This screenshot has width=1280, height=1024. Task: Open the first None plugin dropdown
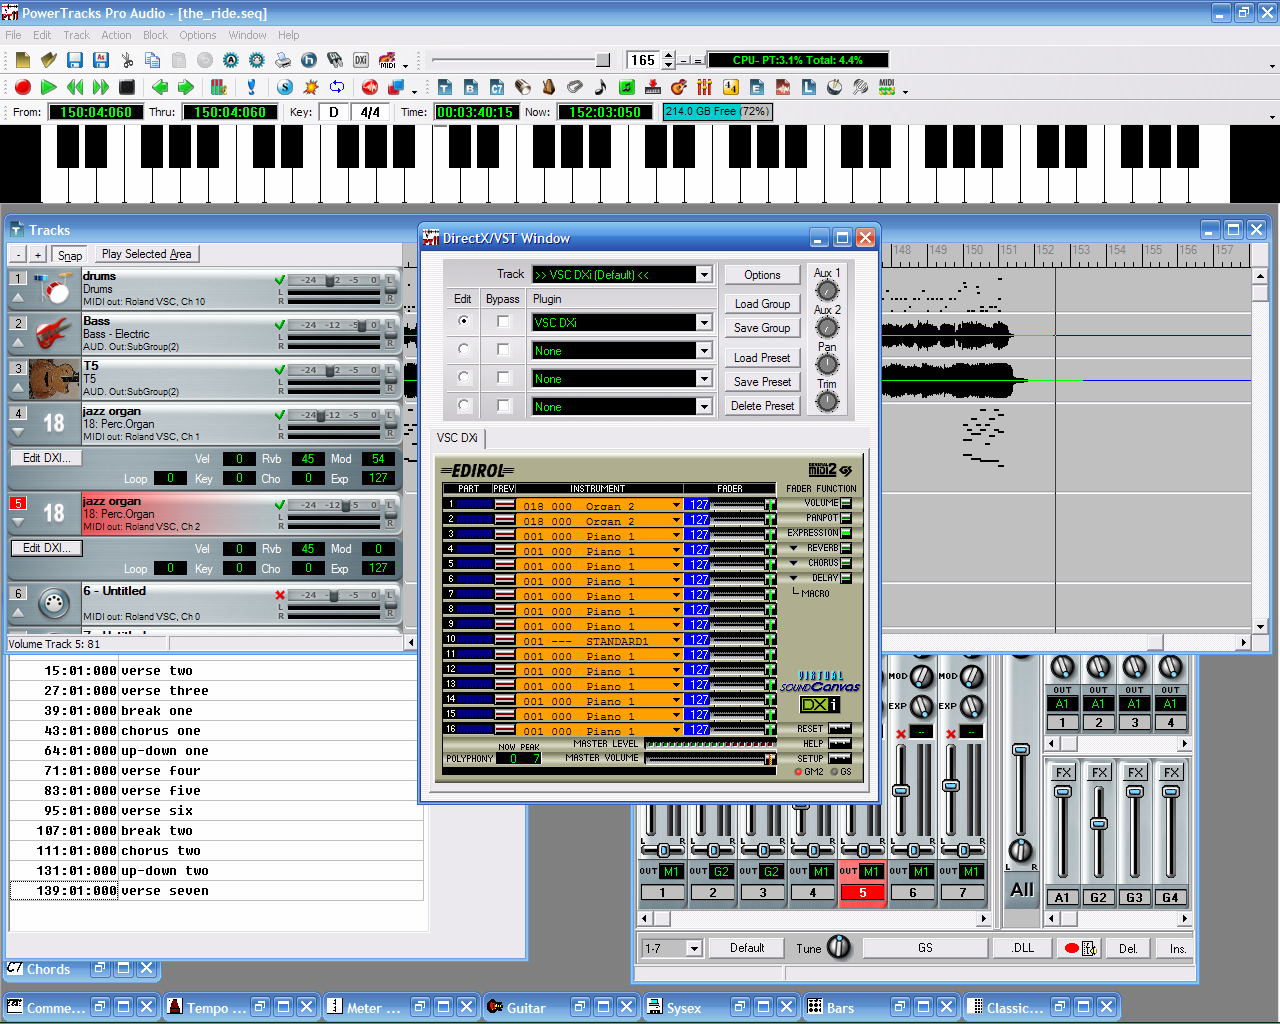[704, 350]
